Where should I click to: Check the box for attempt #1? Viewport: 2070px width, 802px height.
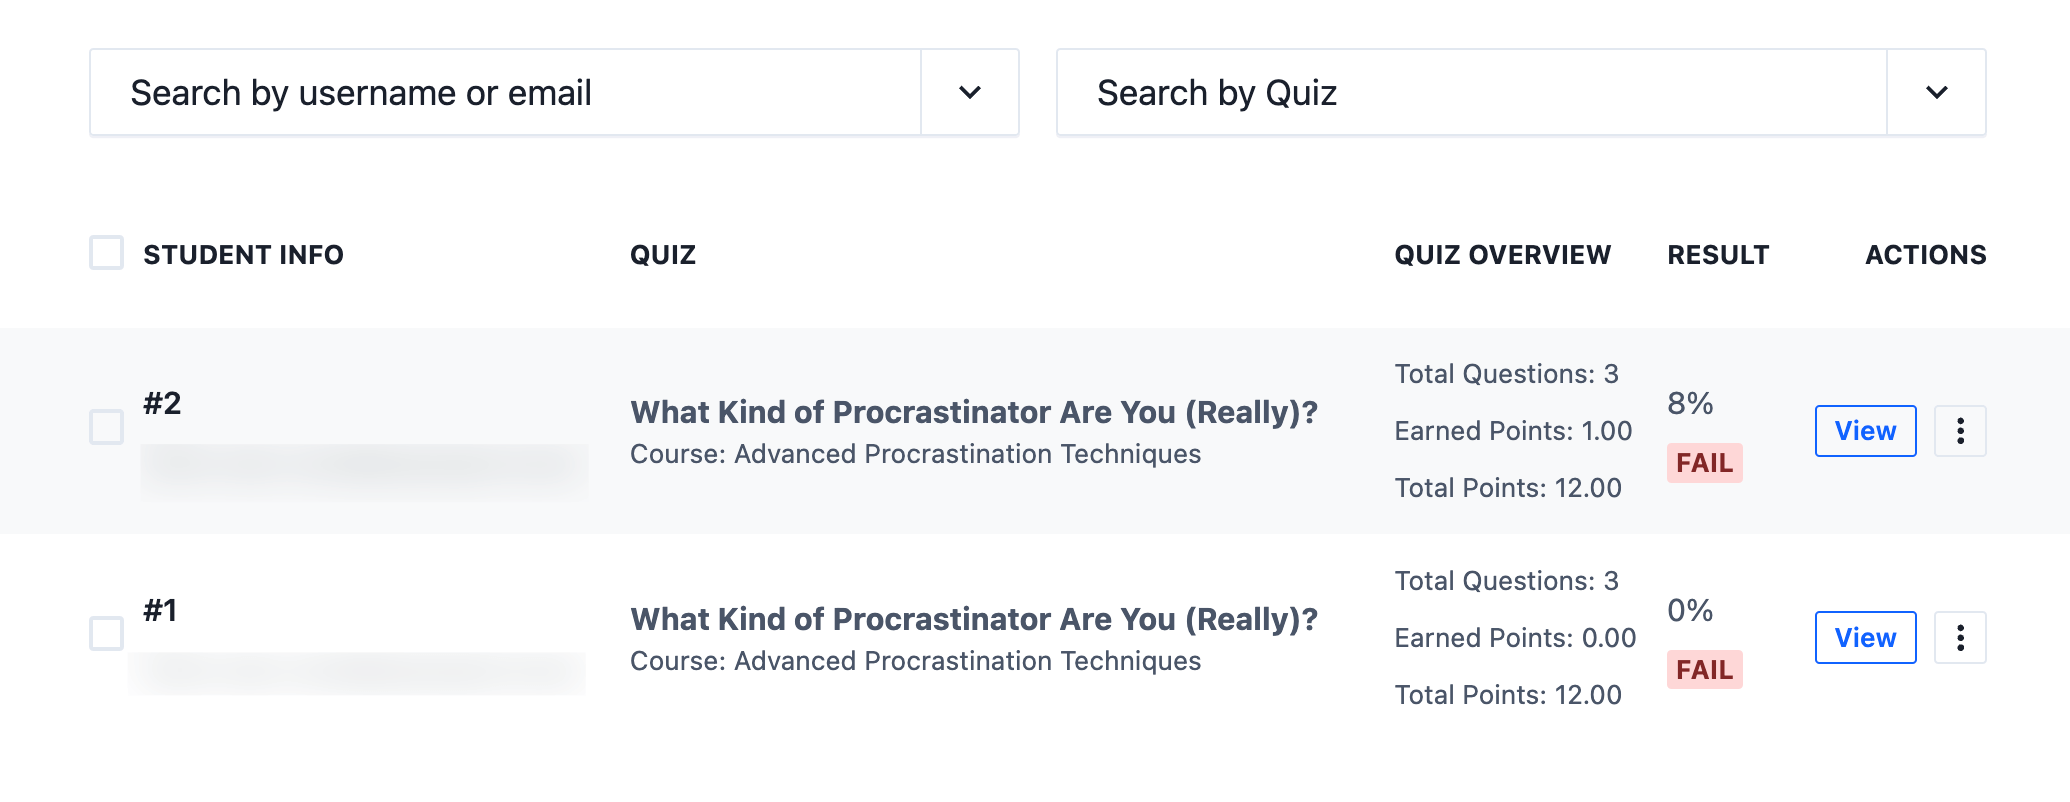coord(107,633)
